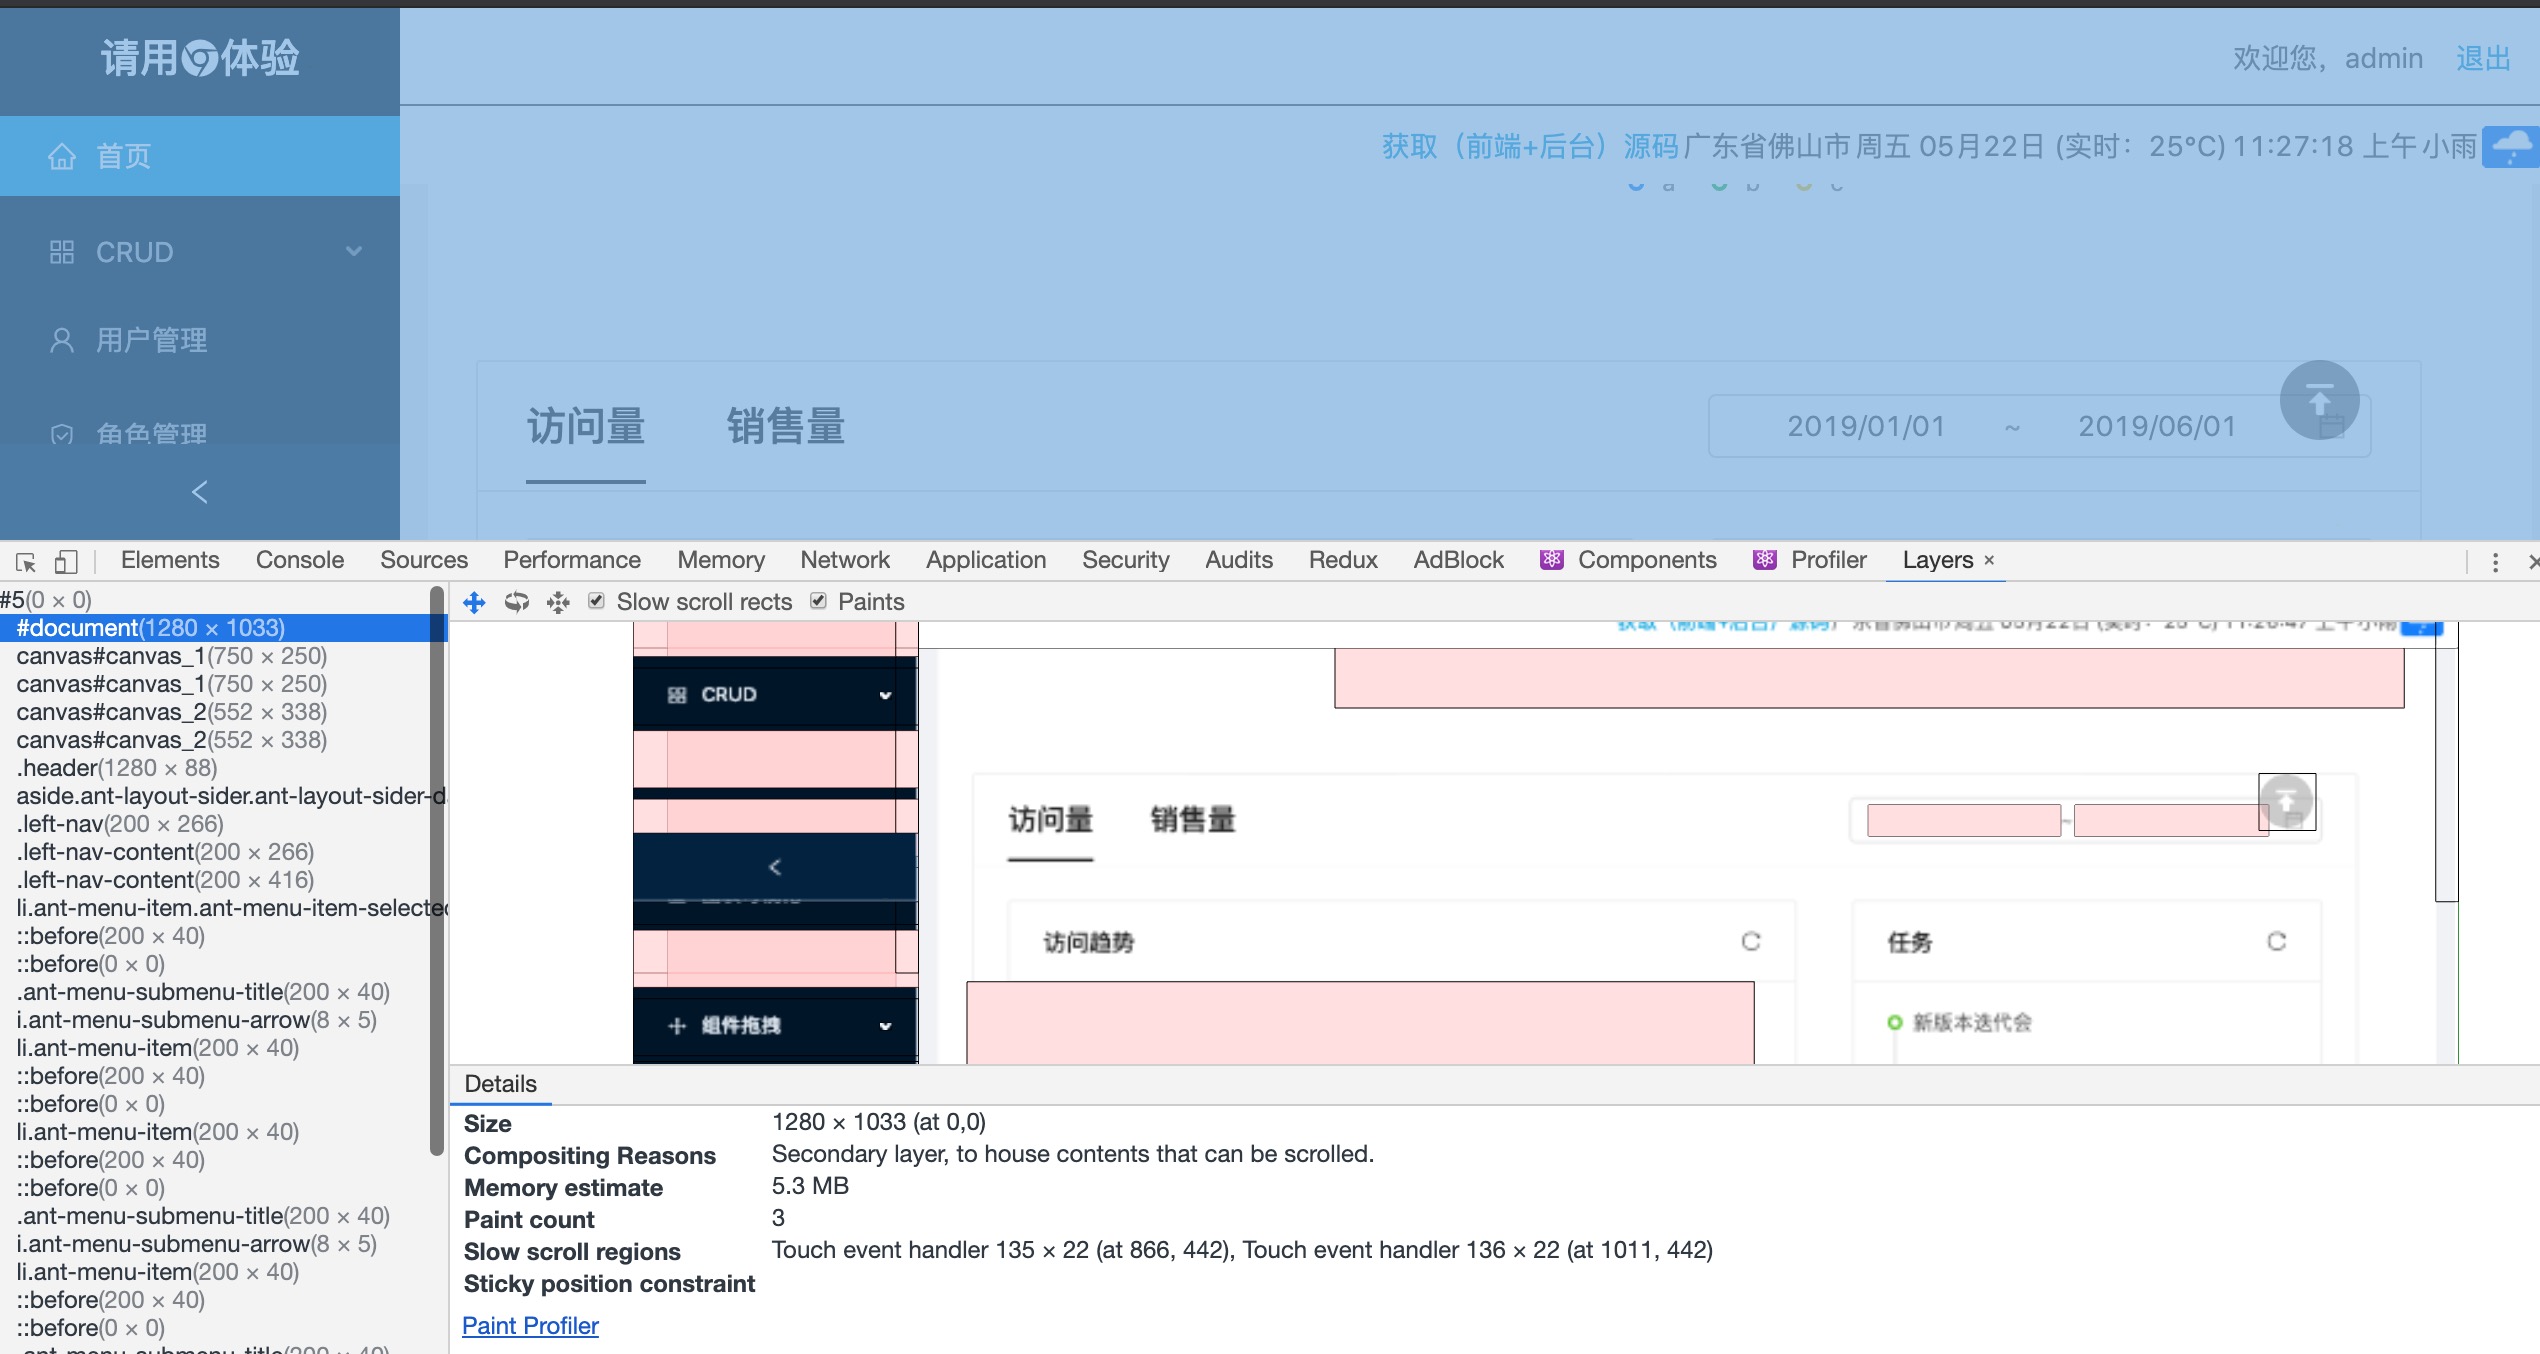Click the home icon beside 首页
The image size is (2540, 1354).
(62, 156)
